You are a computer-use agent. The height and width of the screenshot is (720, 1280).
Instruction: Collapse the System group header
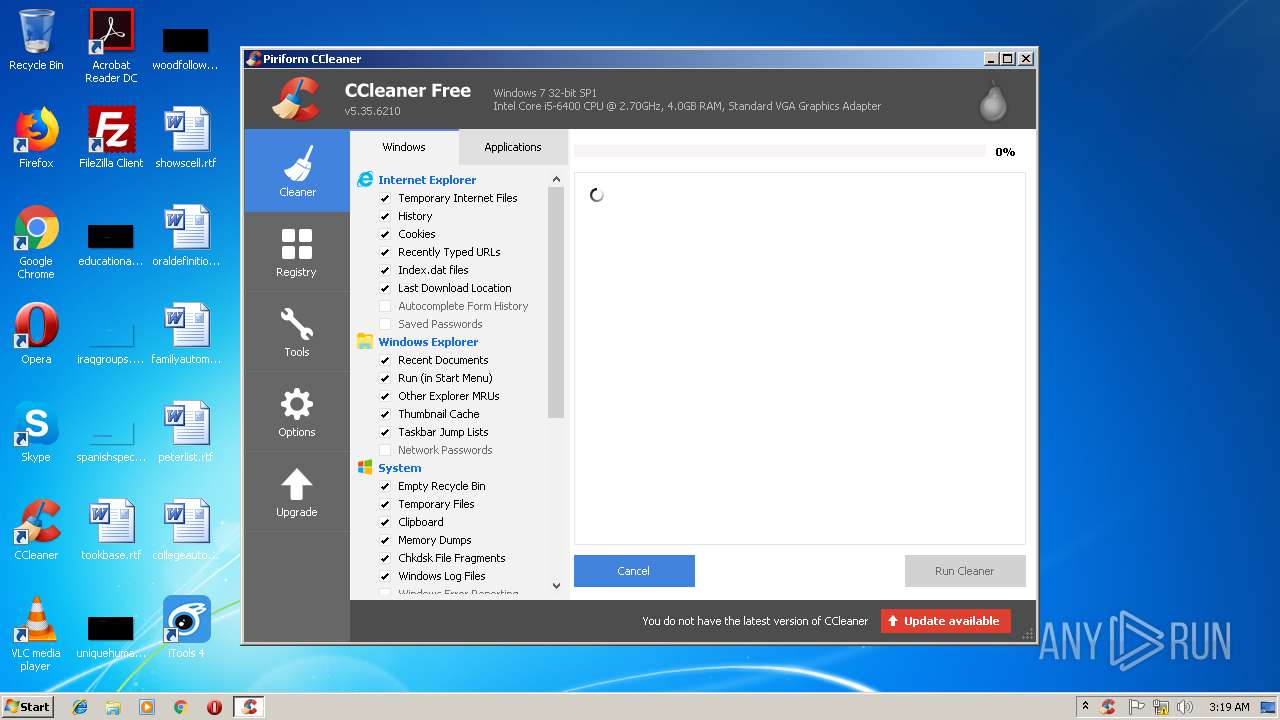pyautogui.click(x=400, y=468)
